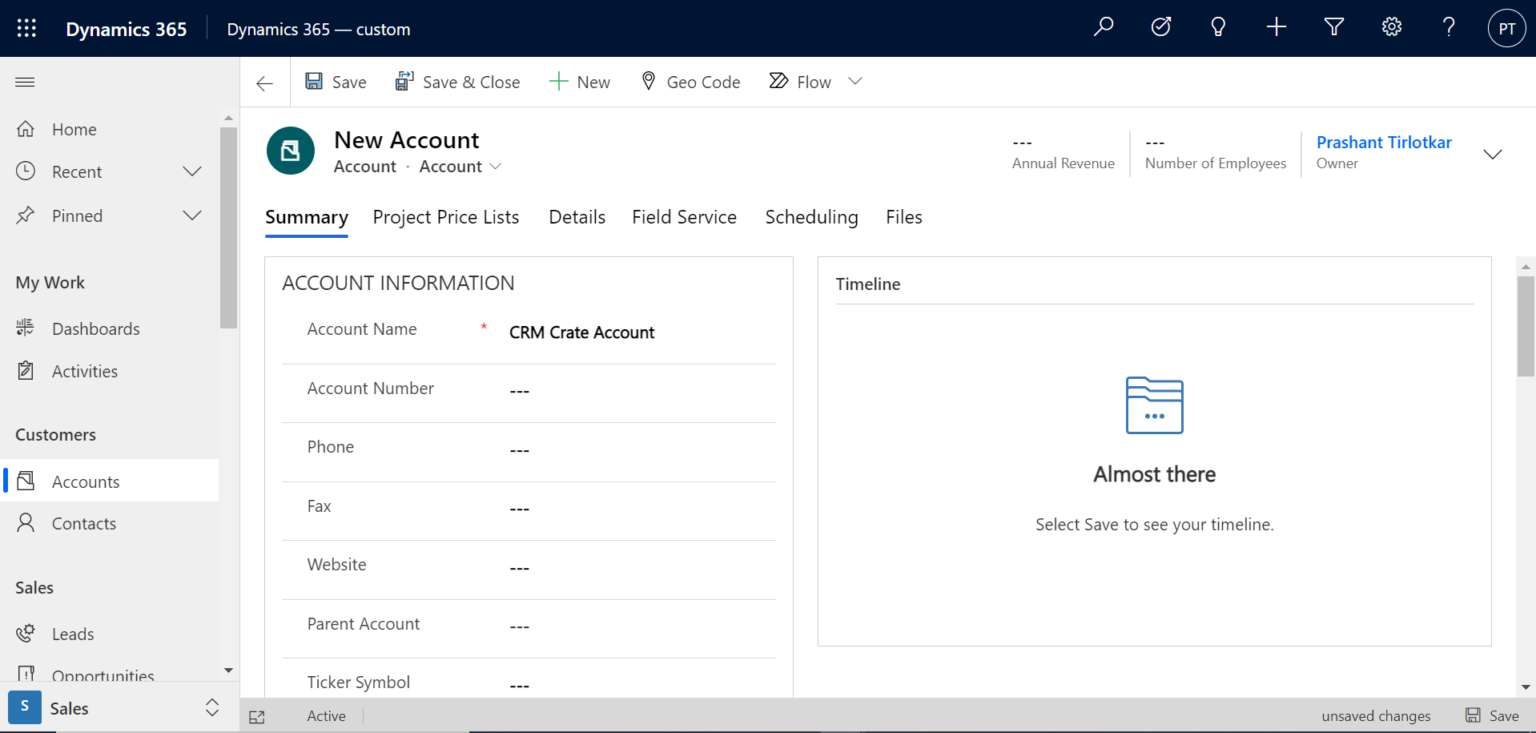This screenshot has width=1536, height=733.
Task: Click the filter icon in the top bar
Action: point(1334,27)
